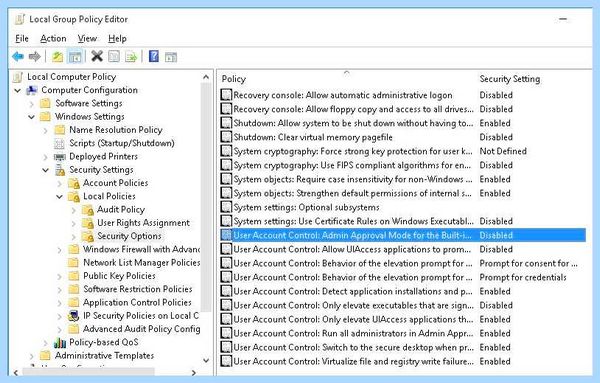The height and width of the screenshot is (383, 600).
Task: Expand the Account Policies node
Action: pyautogui.click(x=60, y=184)
